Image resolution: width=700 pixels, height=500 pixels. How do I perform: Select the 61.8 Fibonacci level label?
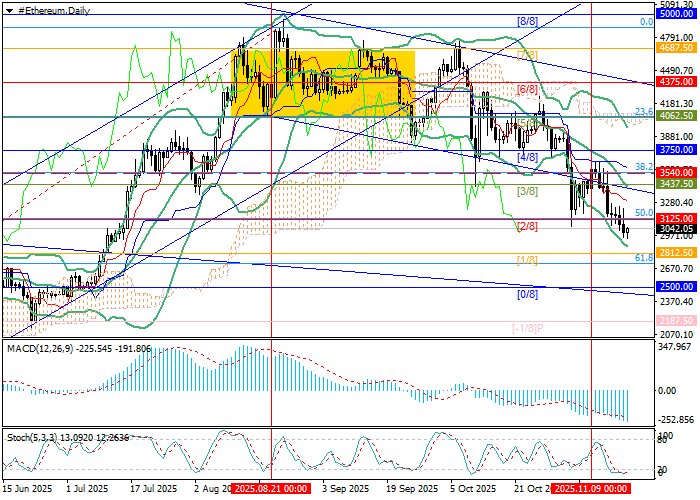(645, 257)
